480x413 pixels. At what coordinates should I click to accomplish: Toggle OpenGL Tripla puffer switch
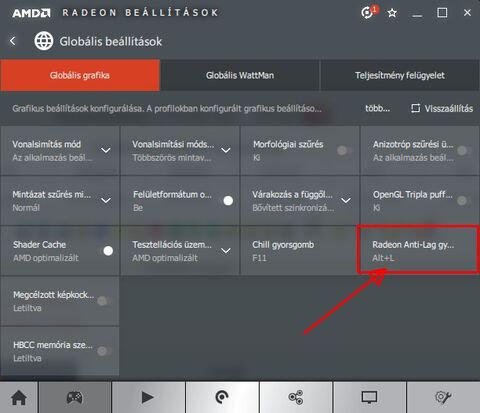point(464,201)
